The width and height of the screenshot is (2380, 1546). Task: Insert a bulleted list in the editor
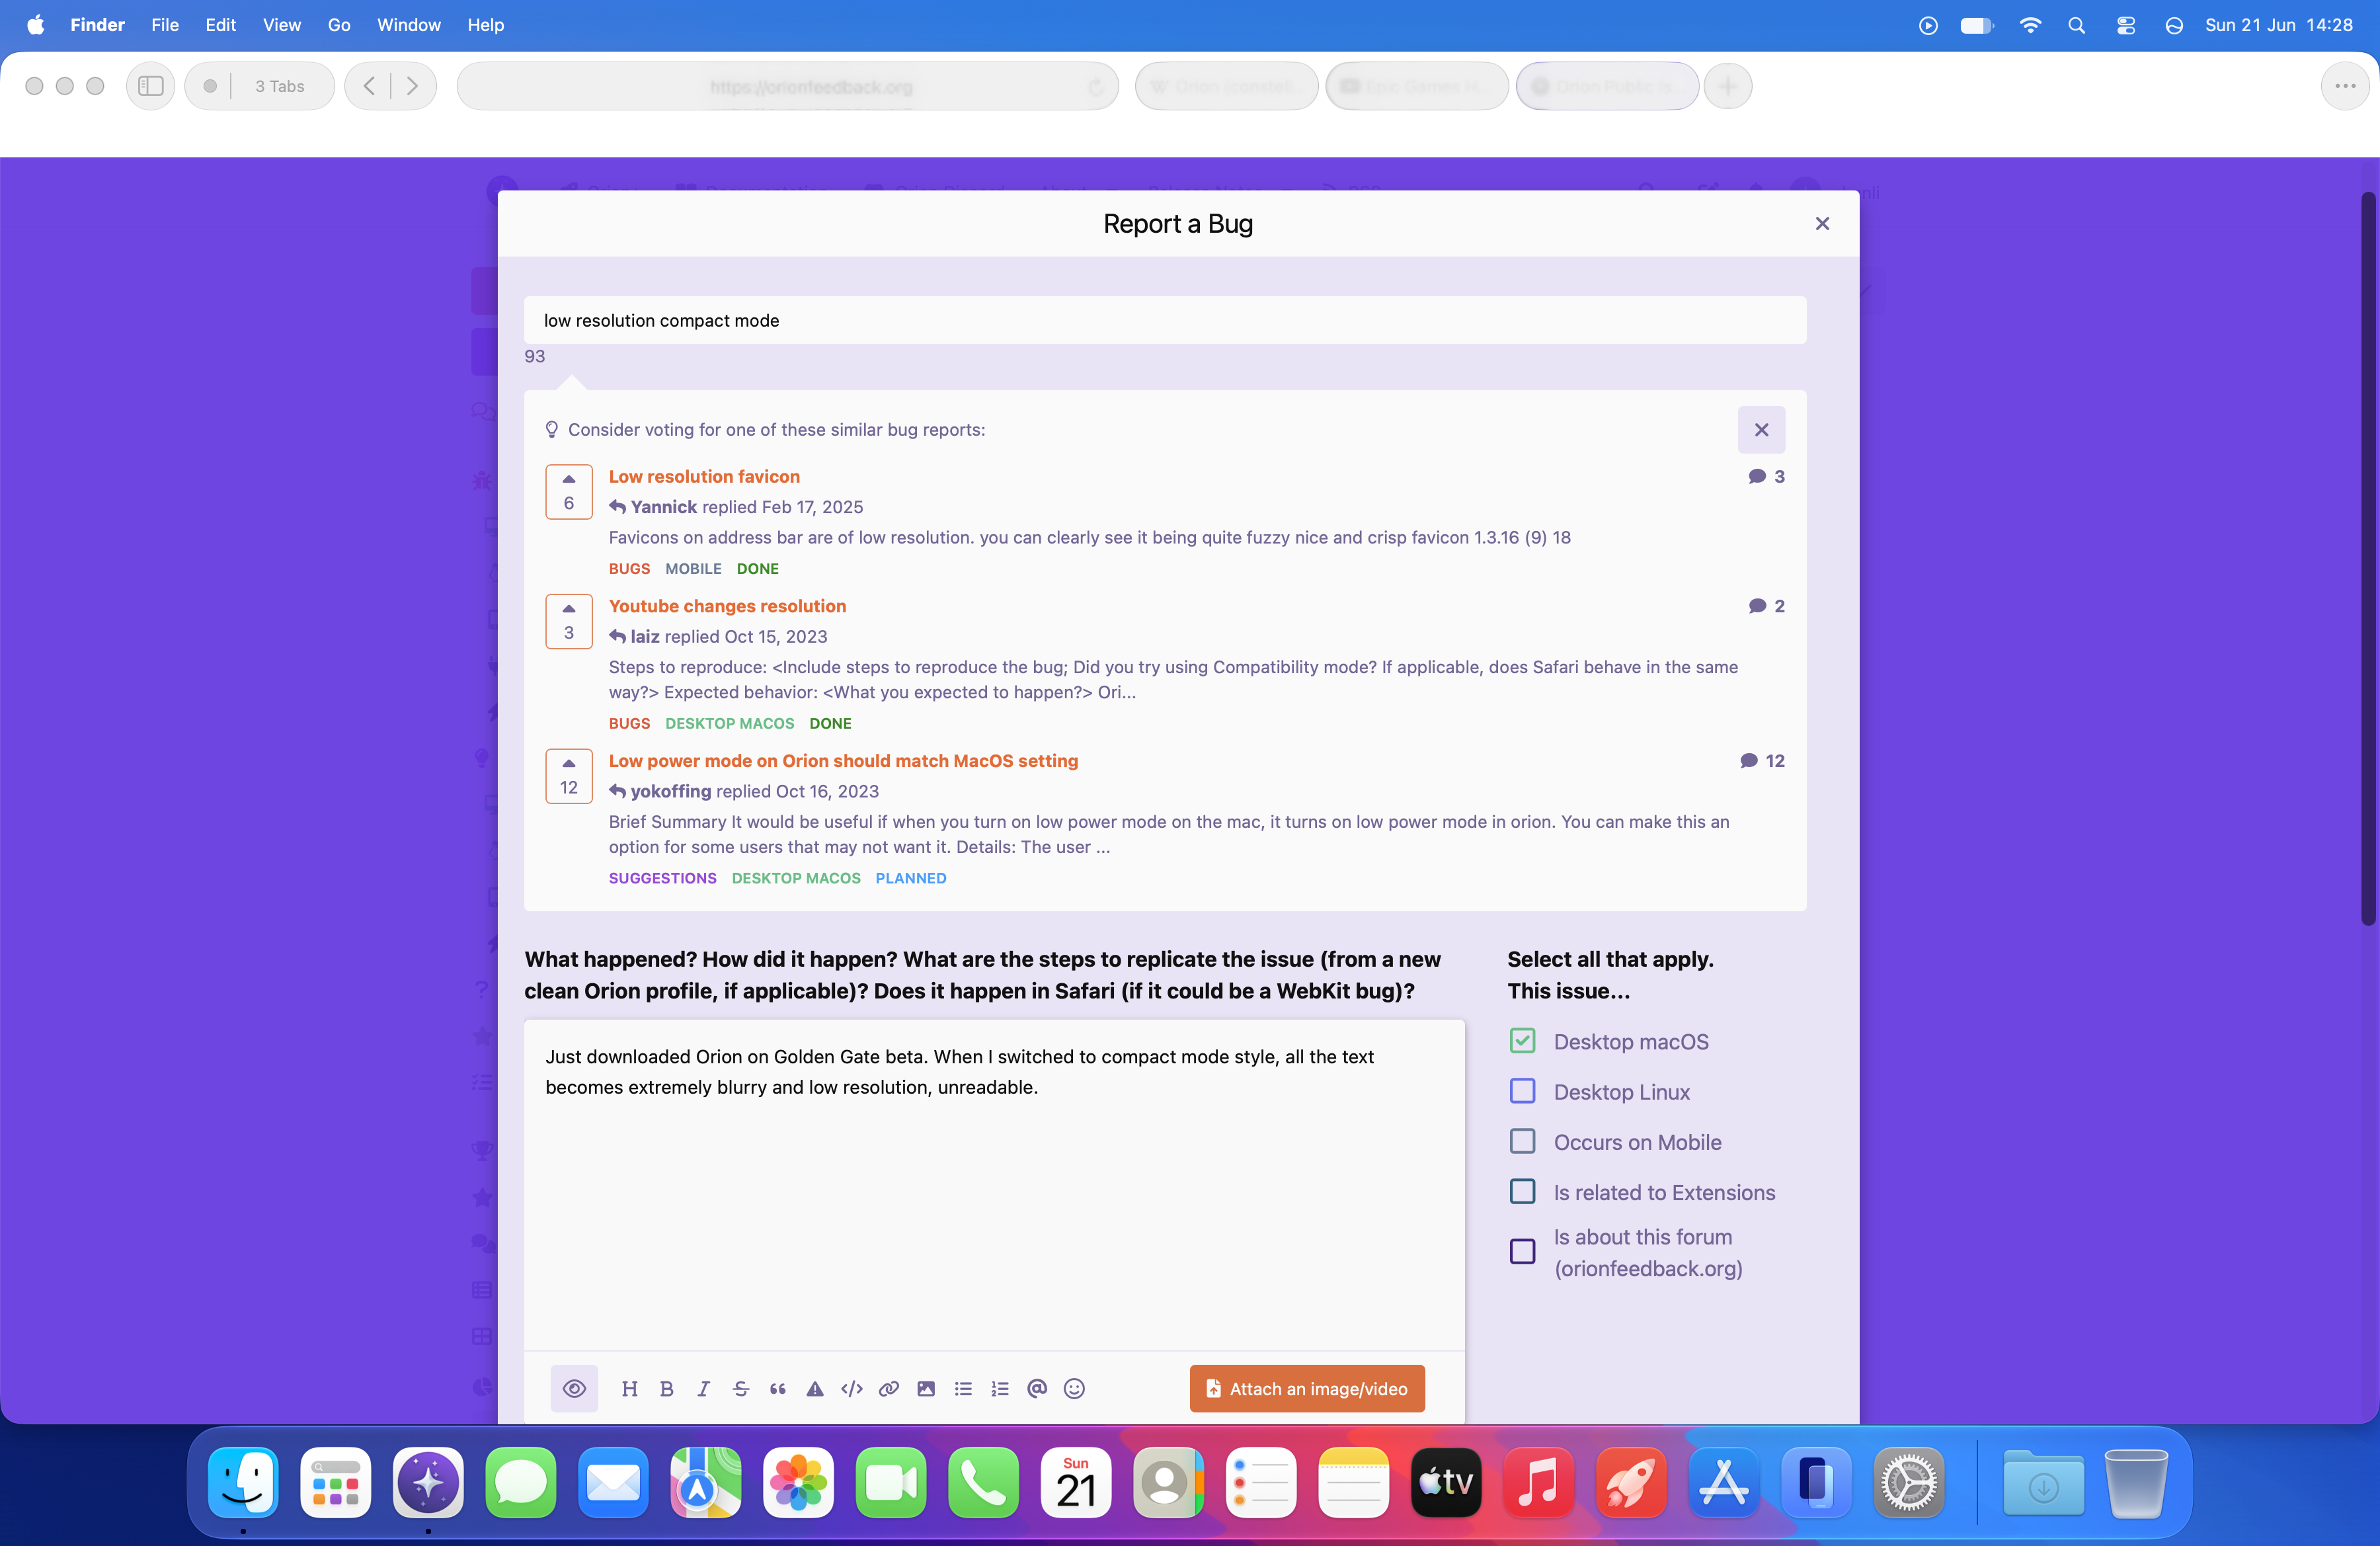point(963,1388)
